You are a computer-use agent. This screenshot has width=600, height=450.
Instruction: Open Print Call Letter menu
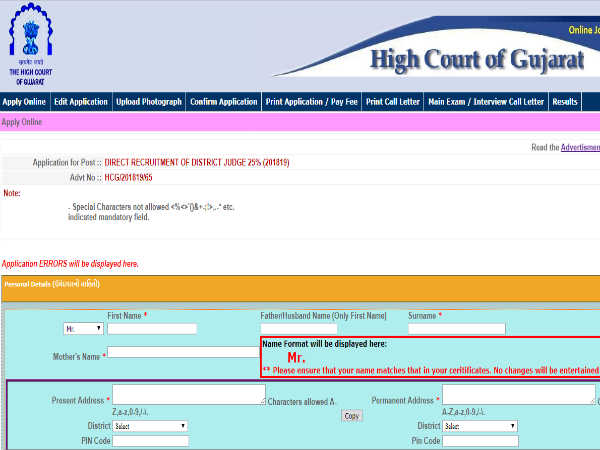[x=393, y=102]
